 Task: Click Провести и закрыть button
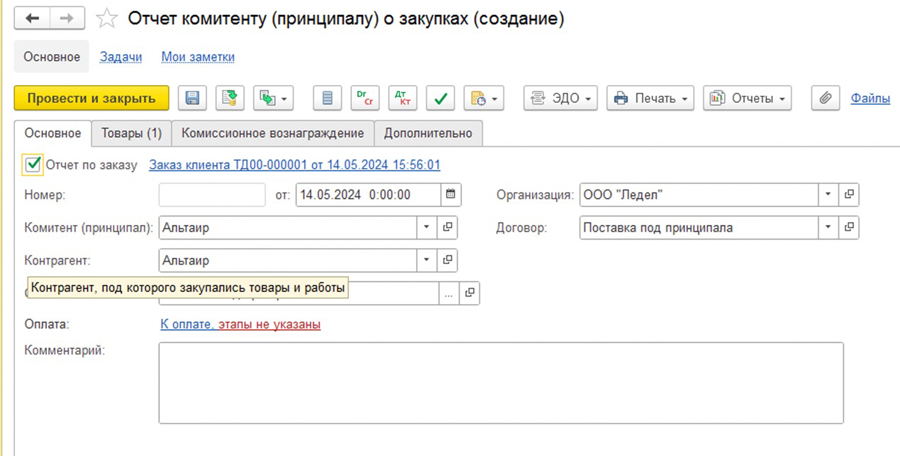[91, 98]
